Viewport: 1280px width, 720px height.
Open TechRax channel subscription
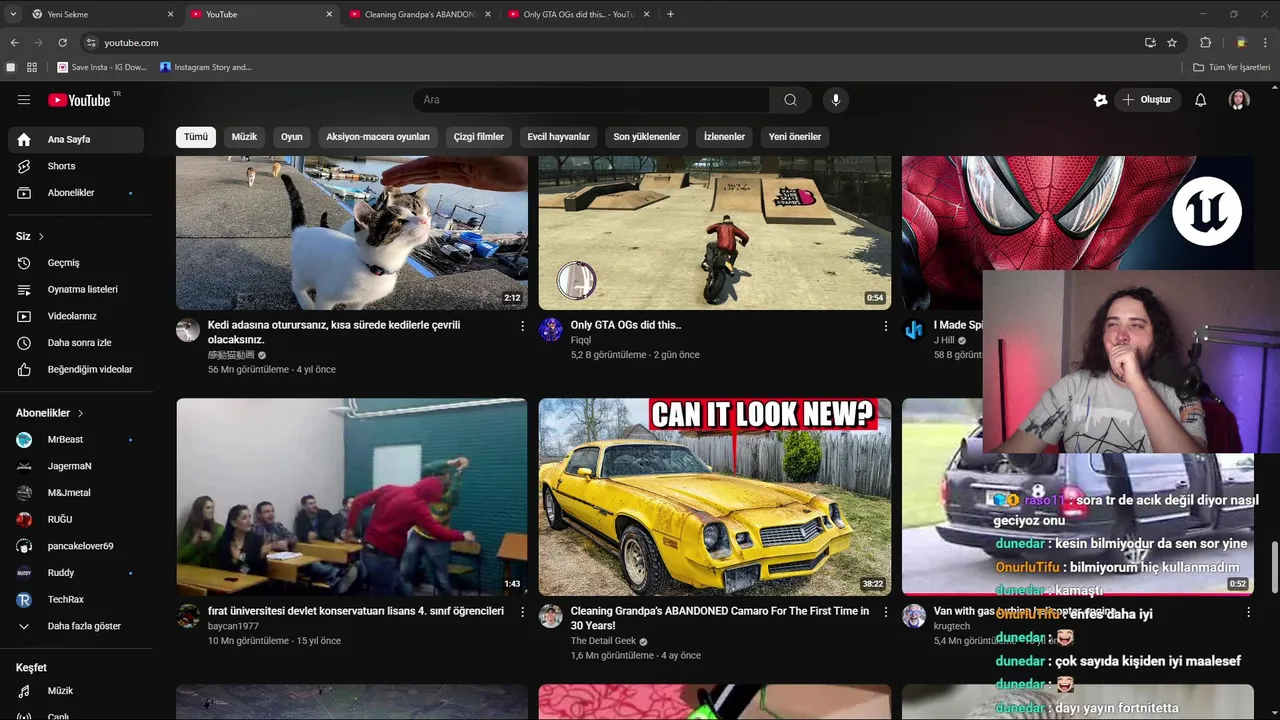[x=76, y=600]
